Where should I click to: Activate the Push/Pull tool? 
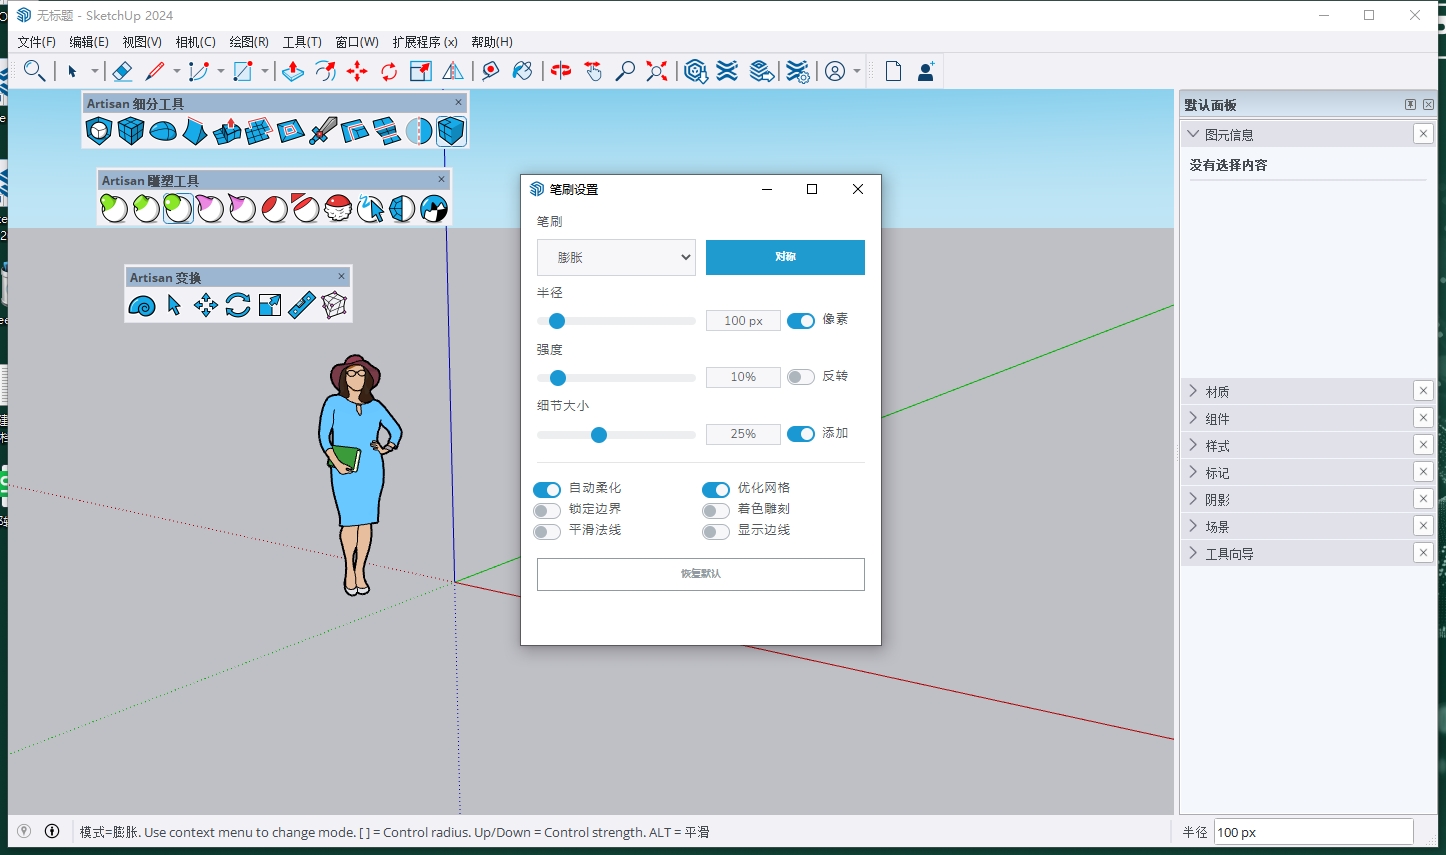point(293,71)
